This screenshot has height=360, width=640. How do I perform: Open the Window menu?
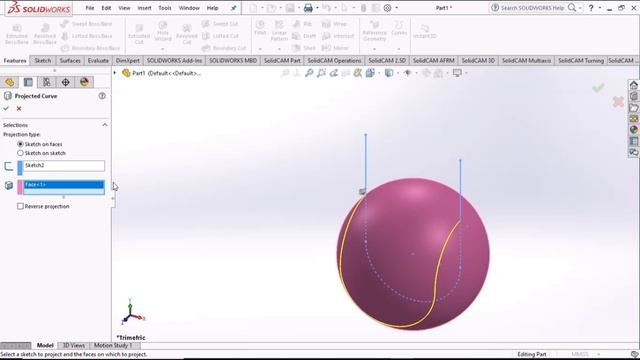pos(189,8)
